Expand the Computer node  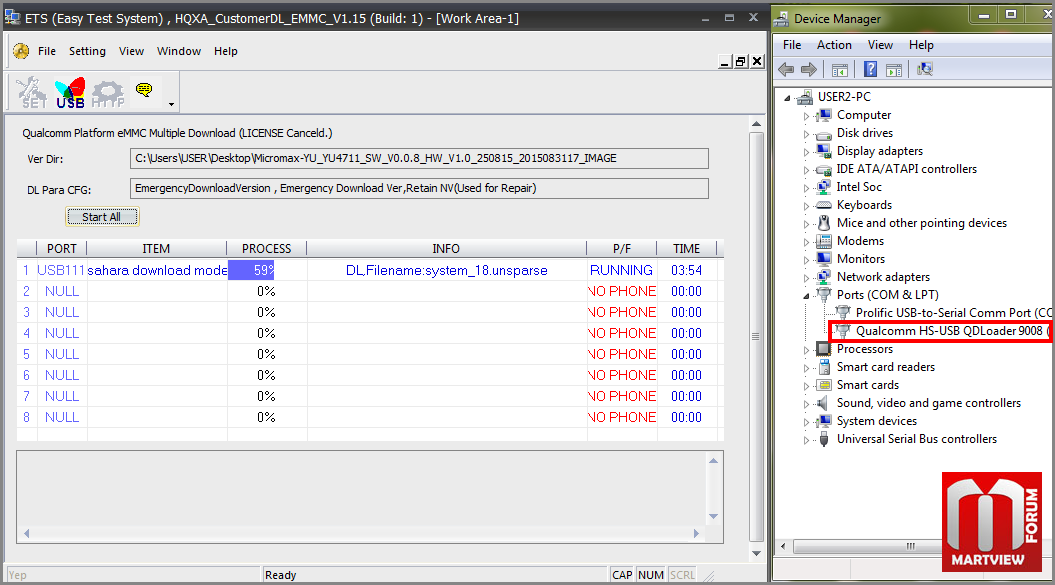[806, 116]
